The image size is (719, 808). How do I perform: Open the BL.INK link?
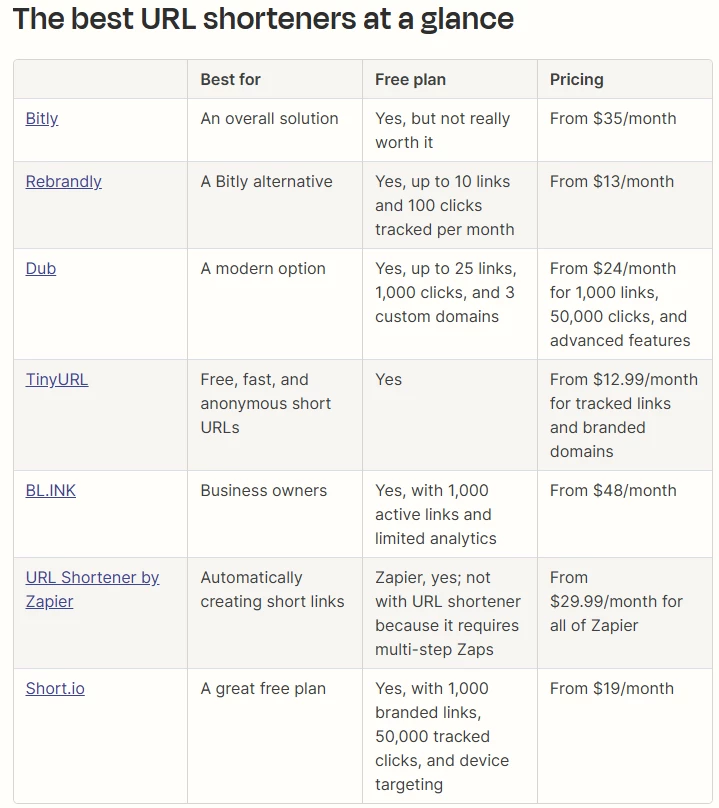pyautogui.click(x=51, y=490)
